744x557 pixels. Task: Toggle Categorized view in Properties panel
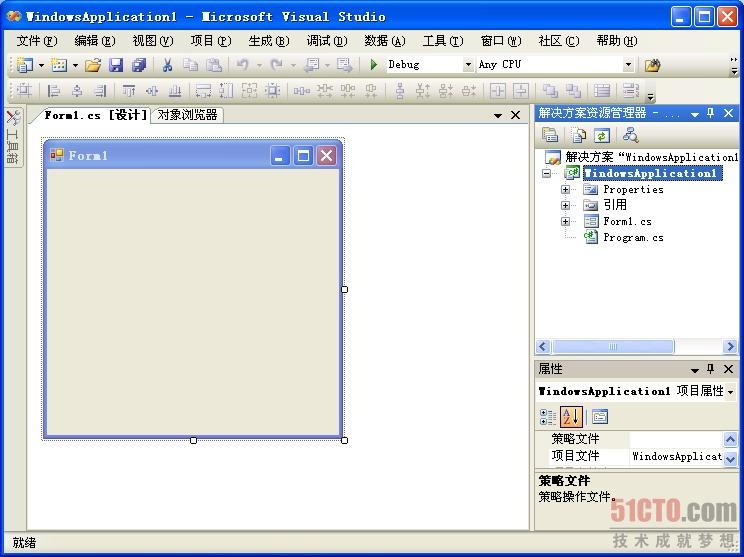point(548,417)
